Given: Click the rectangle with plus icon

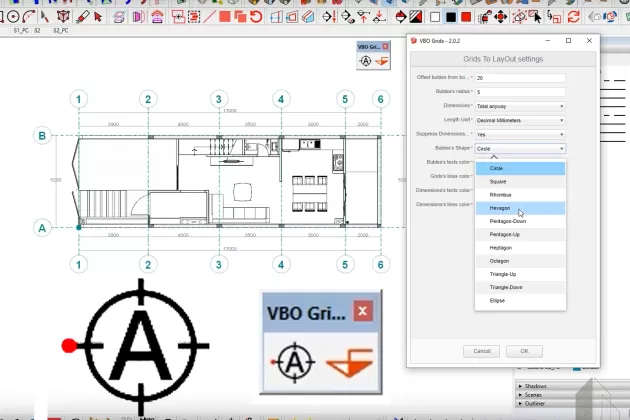Looking at the screenshot, I should click(178, 17).
